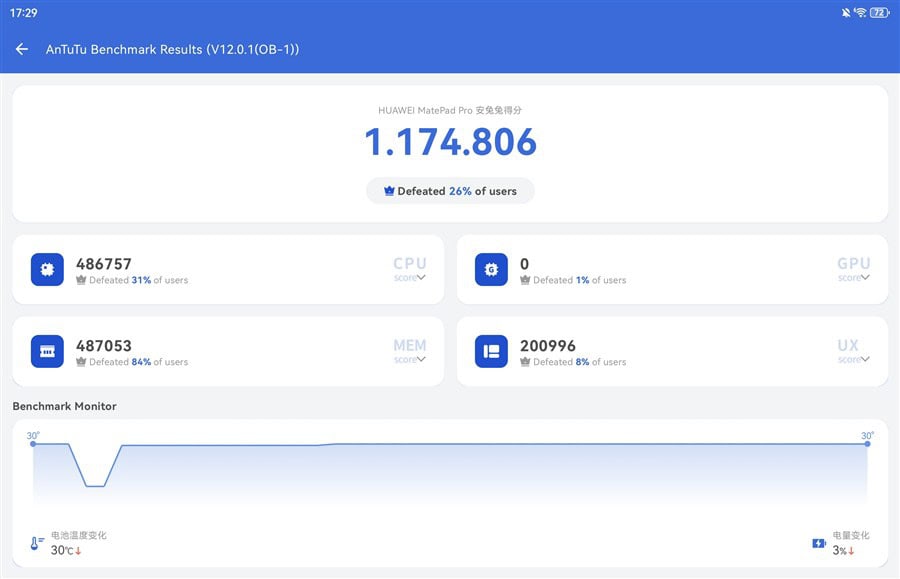900x579 pixels.
Task: Click the MEM memory icon
Action: tap(47, 351)
